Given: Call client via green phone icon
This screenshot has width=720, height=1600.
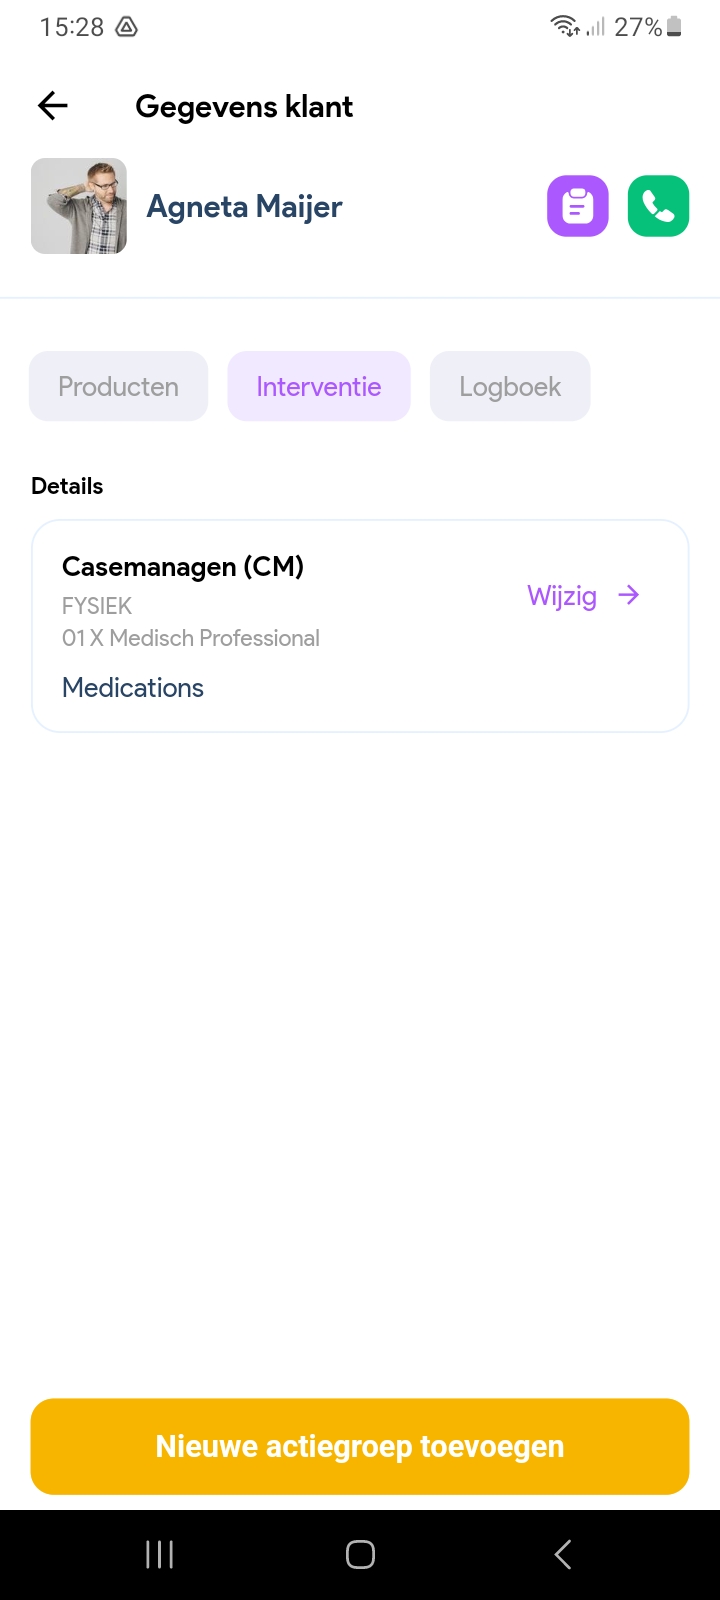Looking at the screenshot, I should click(x=658, y=206).
